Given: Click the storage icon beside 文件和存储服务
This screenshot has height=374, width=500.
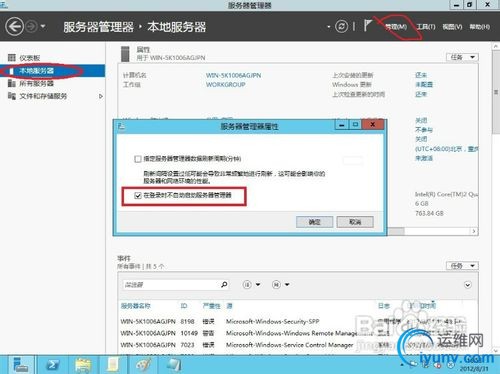Looking at the screenshot, I should pos(12,96).
